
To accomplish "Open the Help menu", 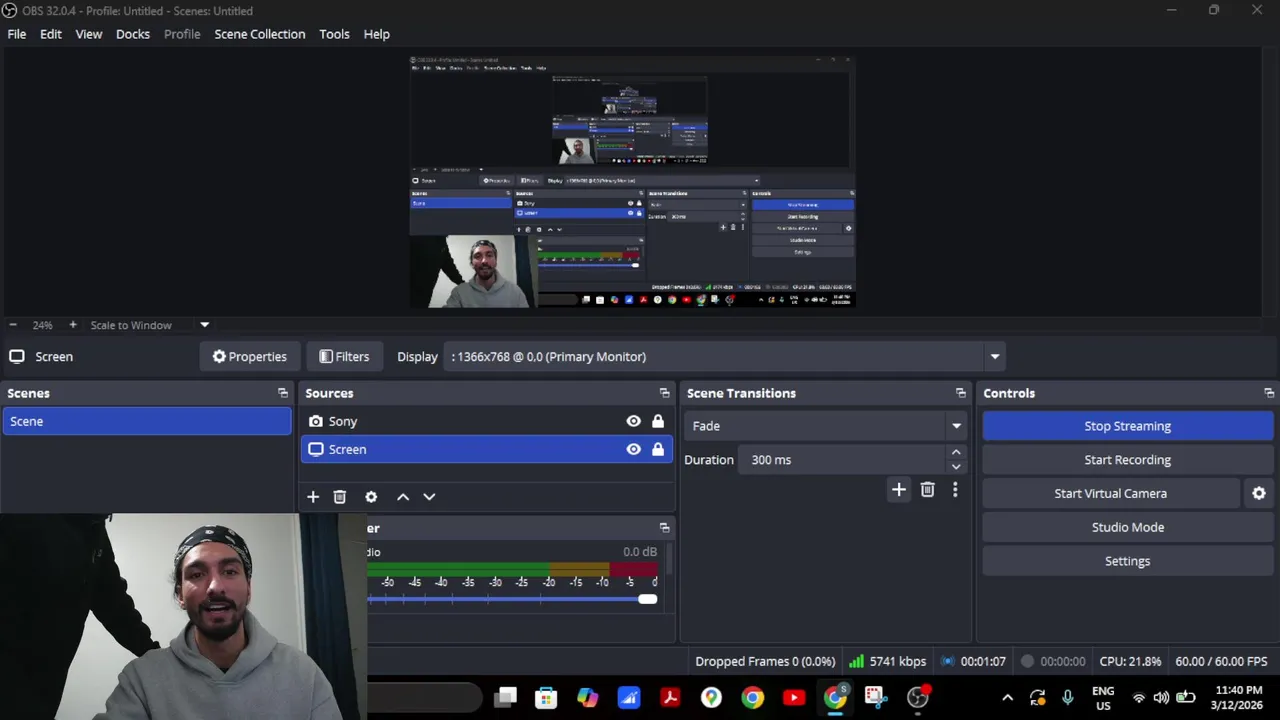I will [x=377, y=34].
